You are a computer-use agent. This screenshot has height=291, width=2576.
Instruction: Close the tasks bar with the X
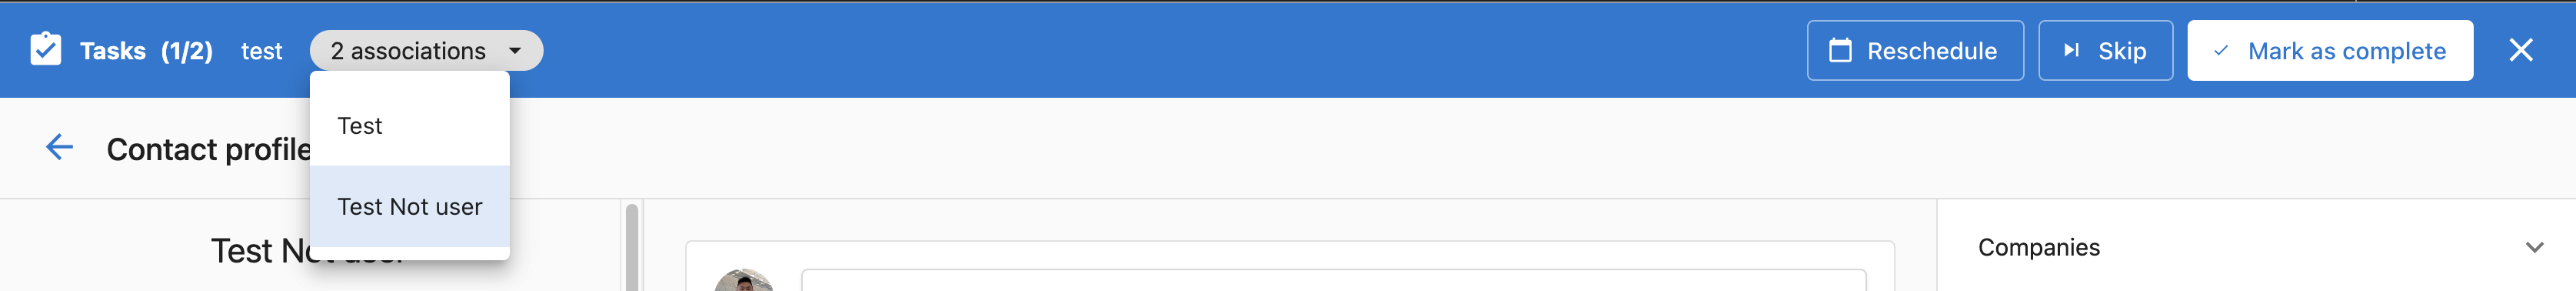pos(2520,50)
